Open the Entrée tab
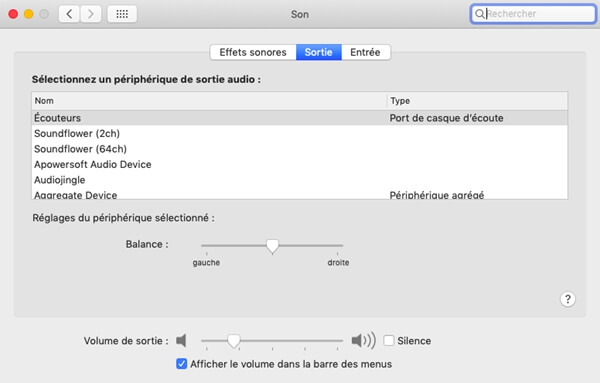 (x=365, y=52)
